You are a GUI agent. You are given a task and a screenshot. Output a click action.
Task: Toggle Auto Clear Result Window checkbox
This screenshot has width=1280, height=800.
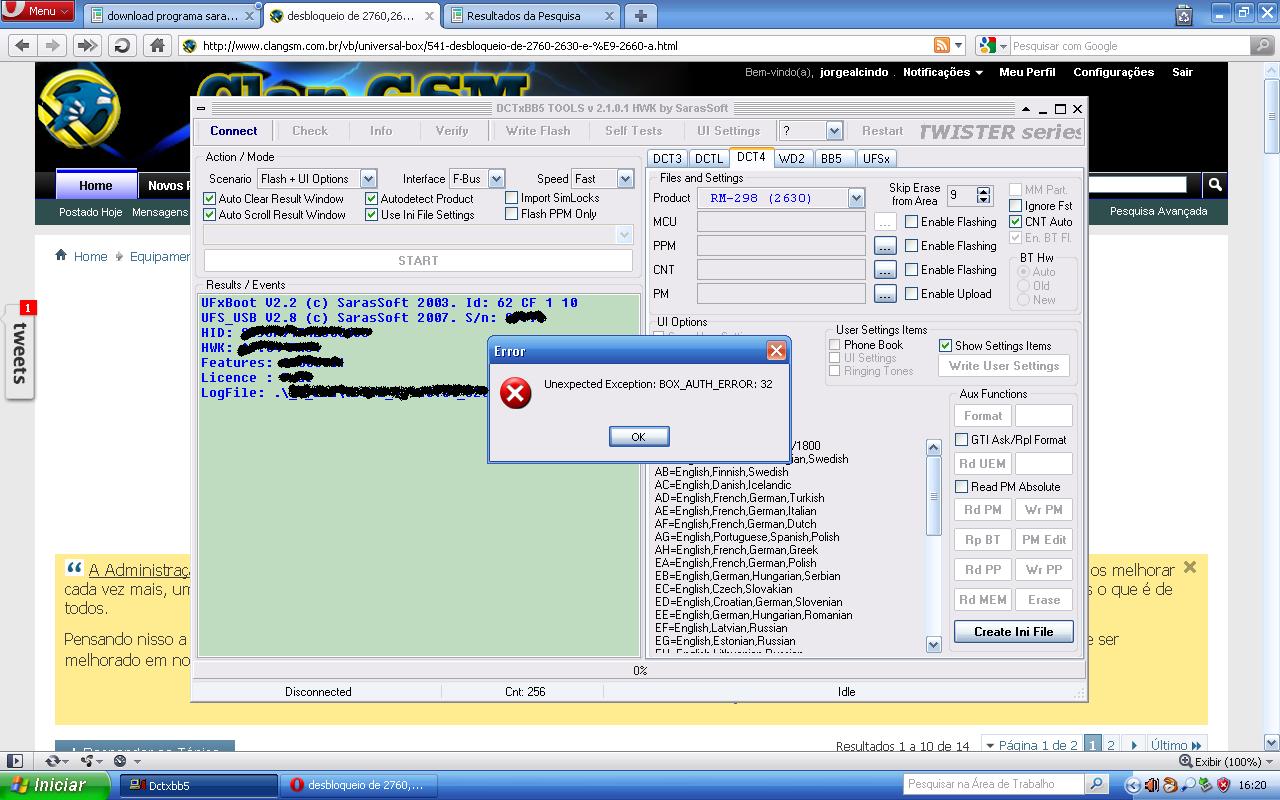(x=210, y=199)
